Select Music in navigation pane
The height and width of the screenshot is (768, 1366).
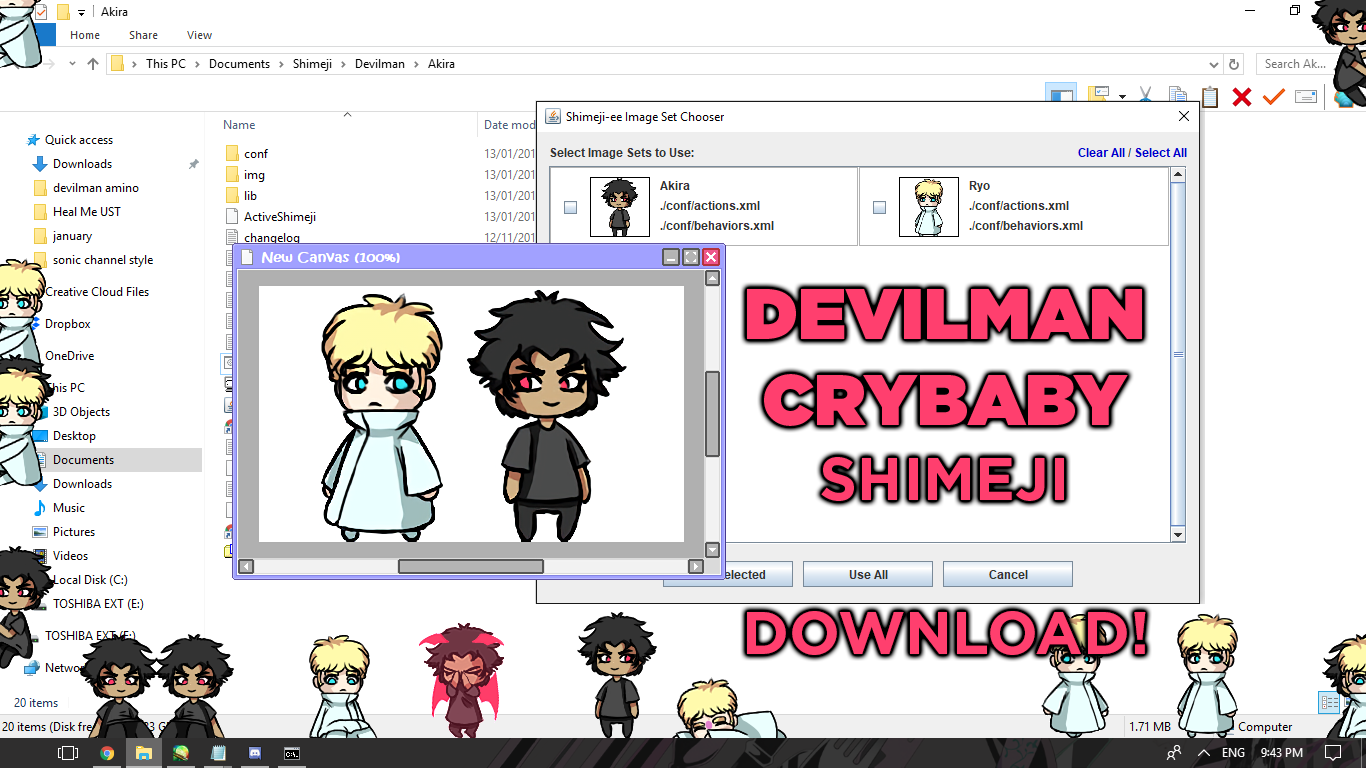[x=69, y=508]
